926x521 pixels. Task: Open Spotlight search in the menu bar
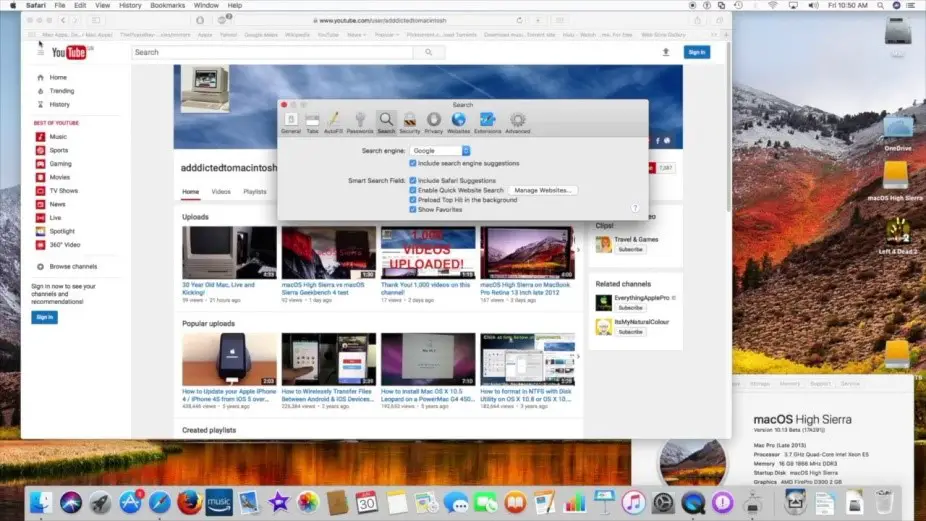(880, 5)
